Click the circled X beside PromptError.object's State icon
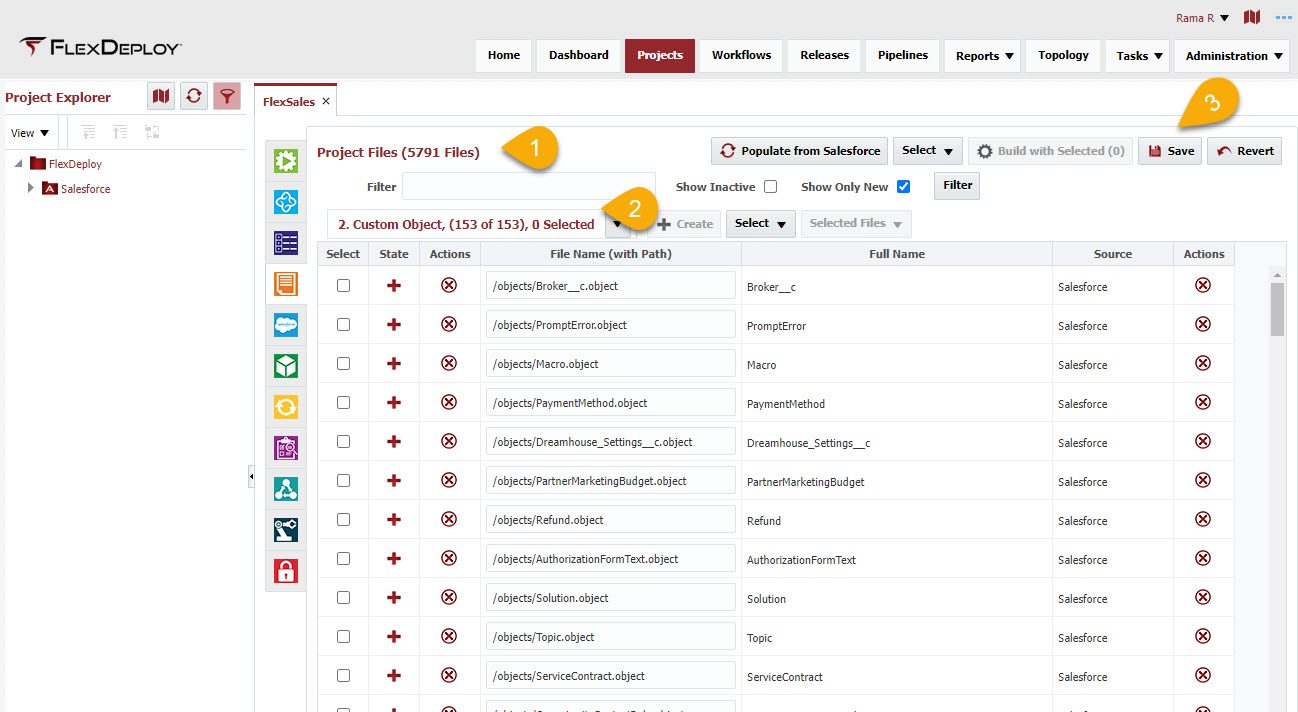 tap(449, 325)
